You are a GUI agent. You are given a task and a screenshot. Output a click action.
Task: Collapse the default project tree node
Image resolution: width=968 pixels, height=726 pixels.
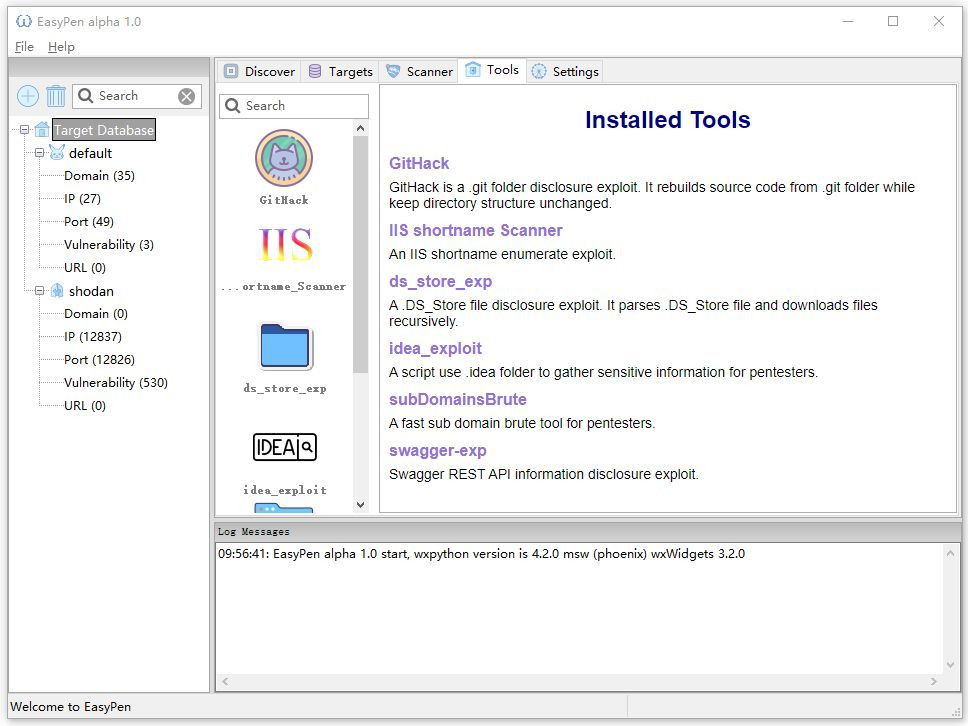(40, 152)
